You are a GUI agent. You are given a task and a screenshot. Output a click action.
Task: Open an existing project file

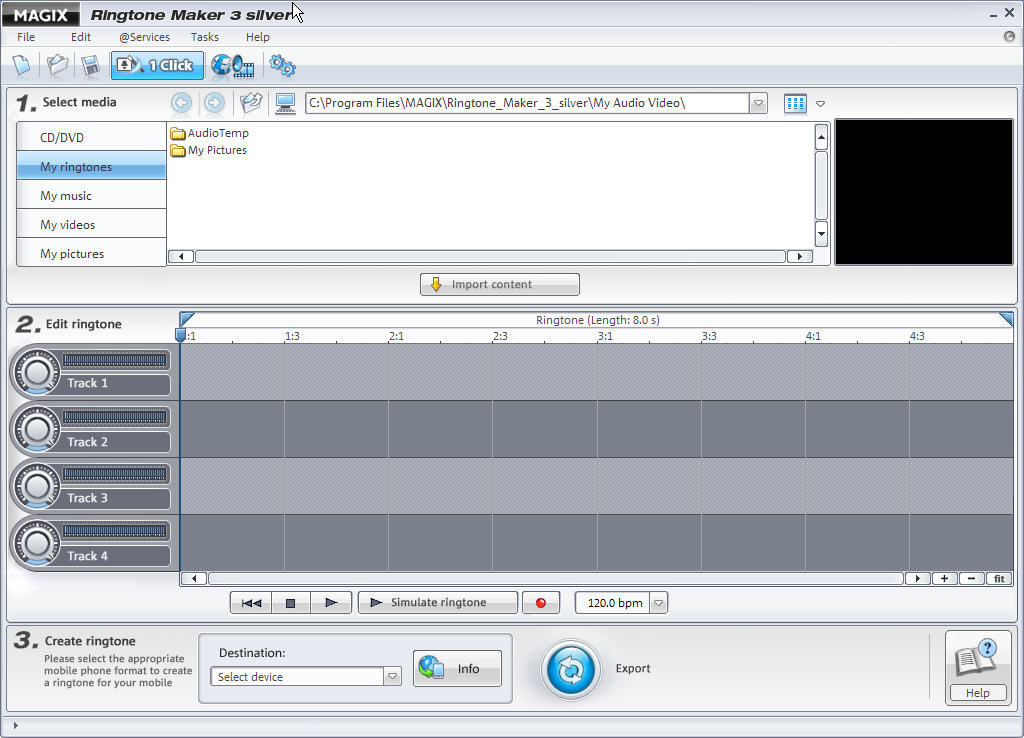click(x=57, y=64)
